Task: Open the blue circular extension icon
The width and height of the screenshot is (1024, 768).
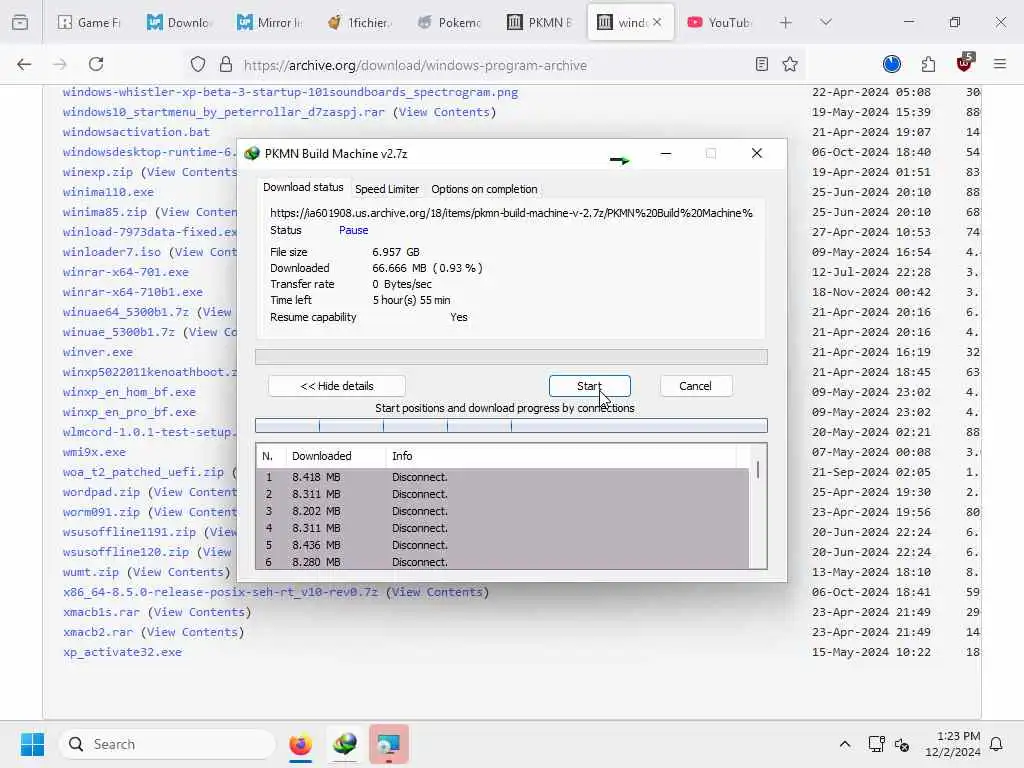Action: pos(892,64)
